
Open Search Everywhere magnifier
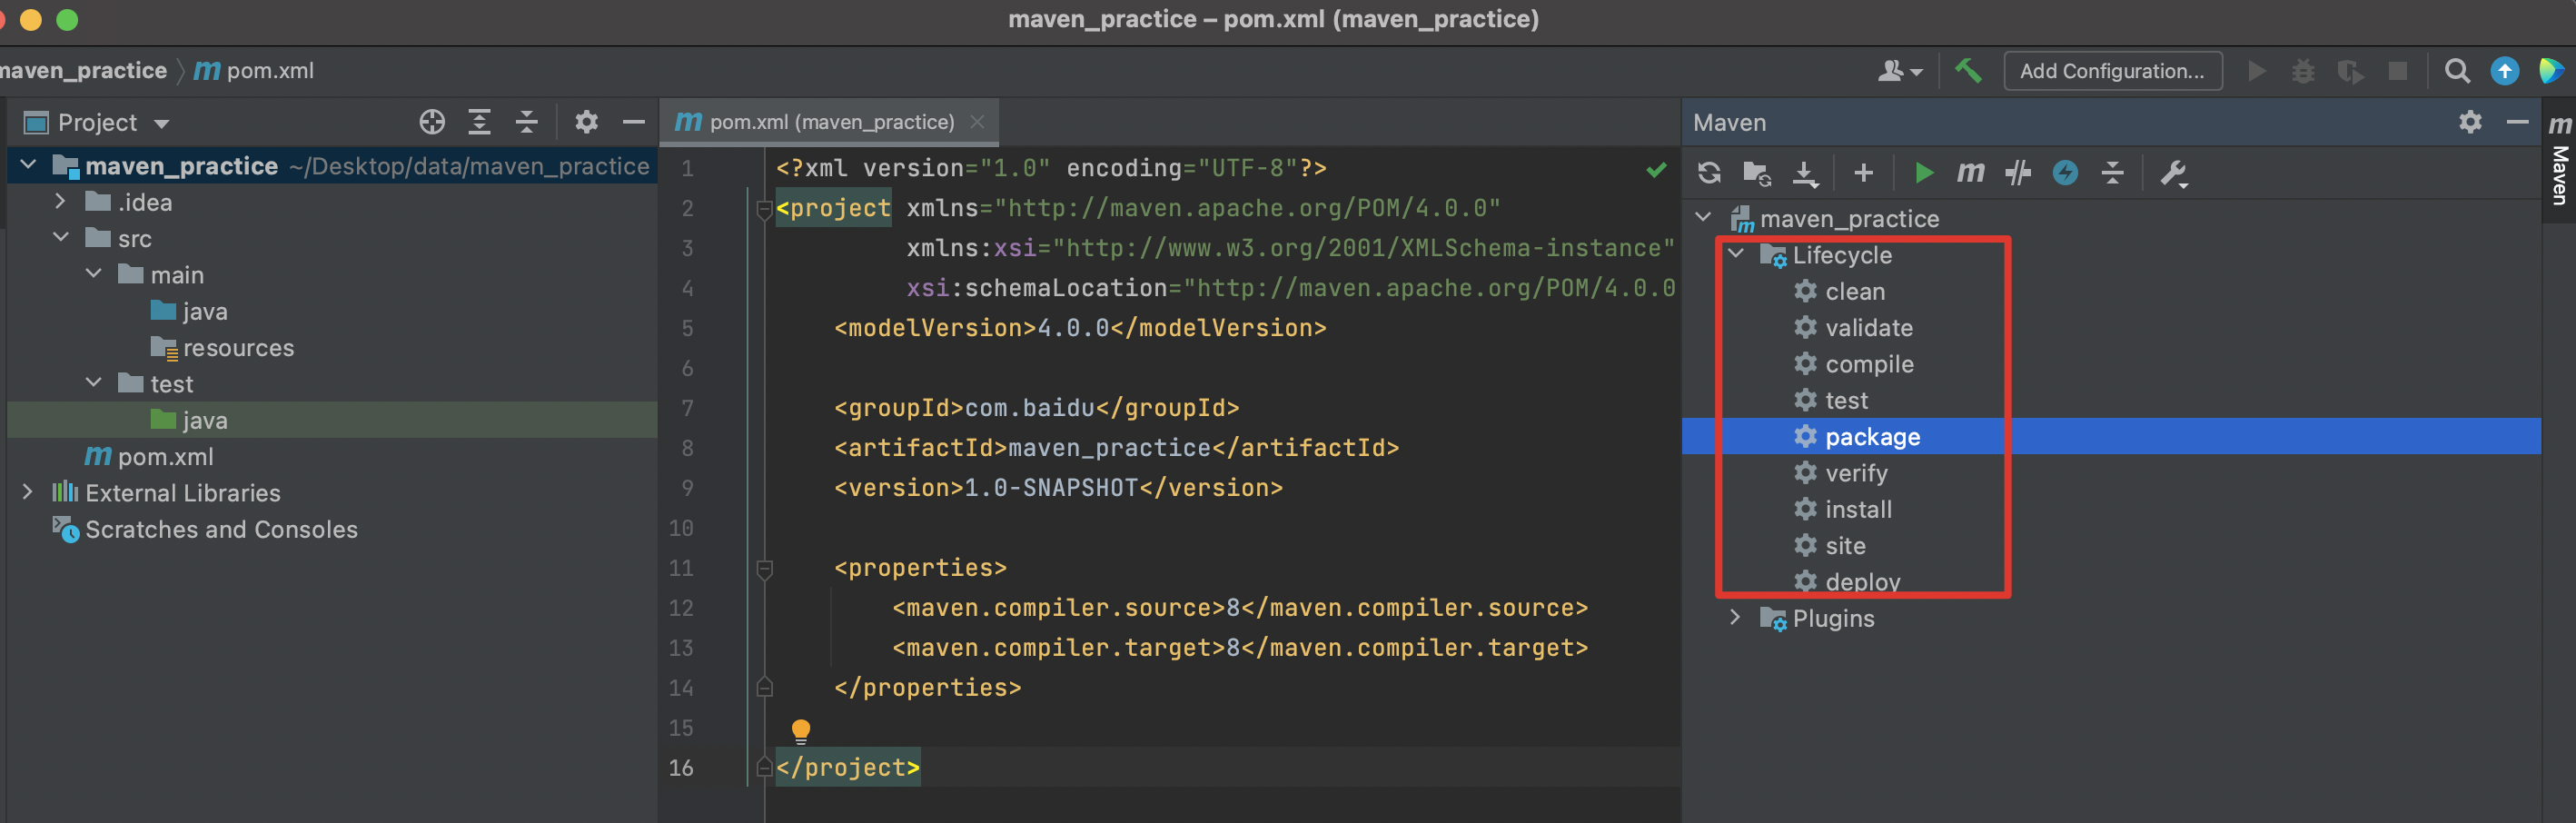coord(2456,71)
